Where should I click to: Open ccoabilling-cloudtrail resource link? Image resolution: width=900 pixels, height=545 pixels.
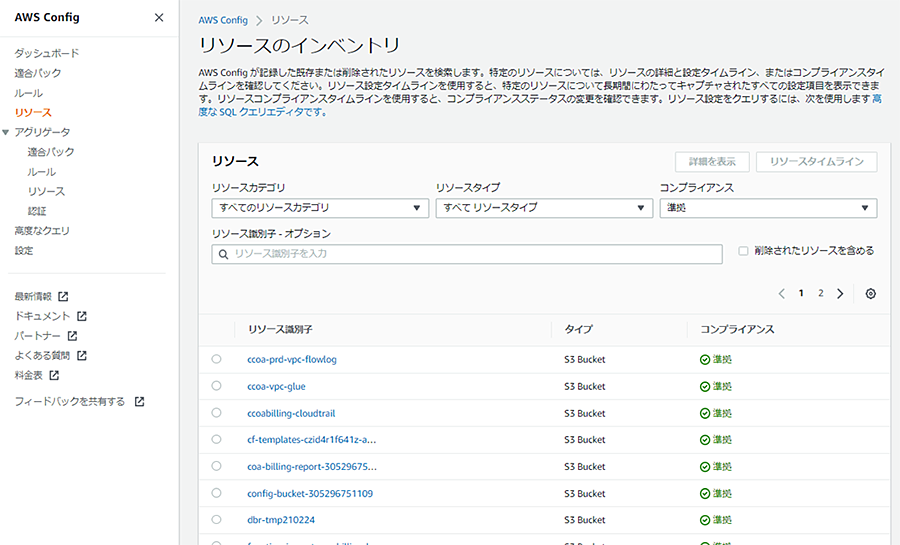(292, 413)
